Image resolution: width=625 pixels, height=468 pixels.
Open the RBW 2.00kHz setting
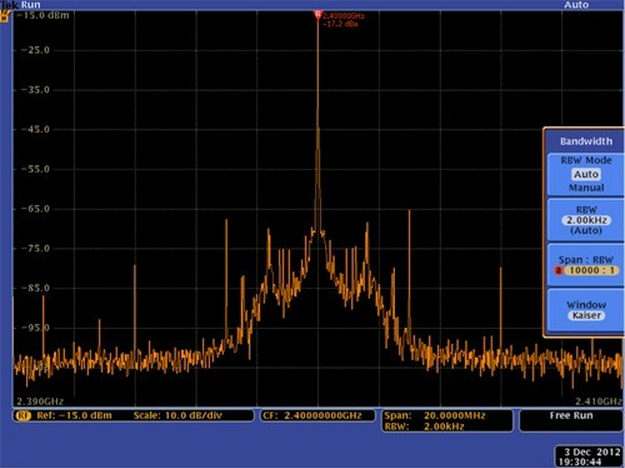pyautogui.click(x=586, y=220)
